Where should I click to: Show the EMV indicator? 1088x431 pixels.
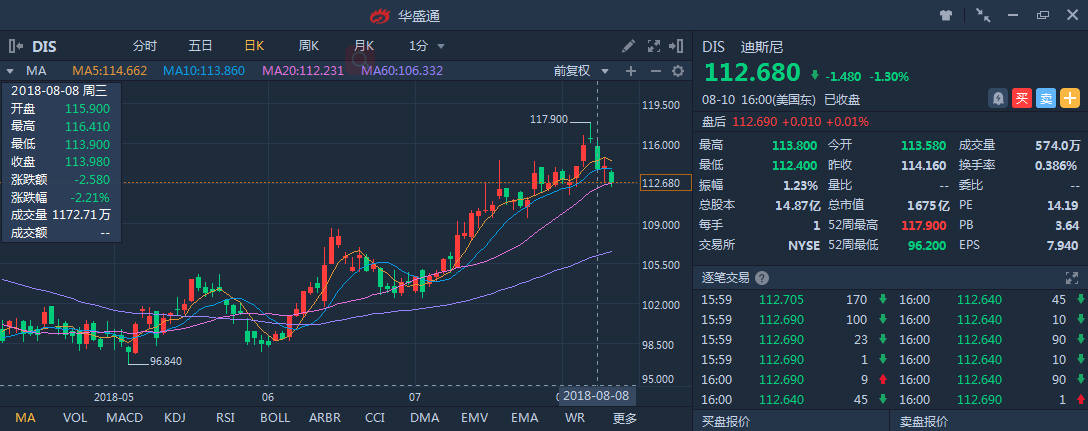[475, 418]
